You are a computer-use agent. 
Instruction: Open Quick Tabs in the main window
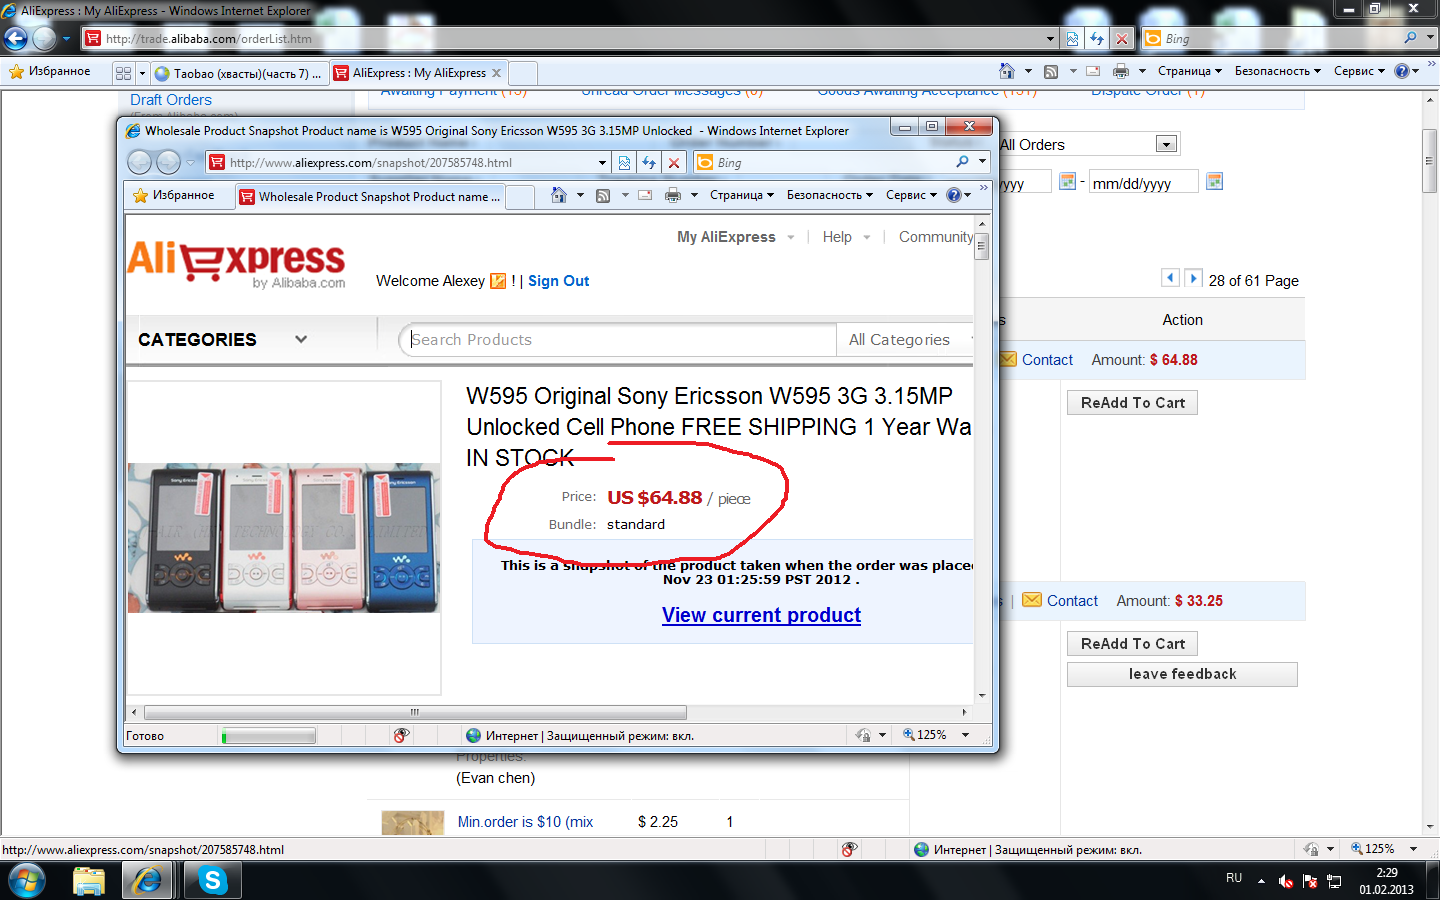pos(123,73)
